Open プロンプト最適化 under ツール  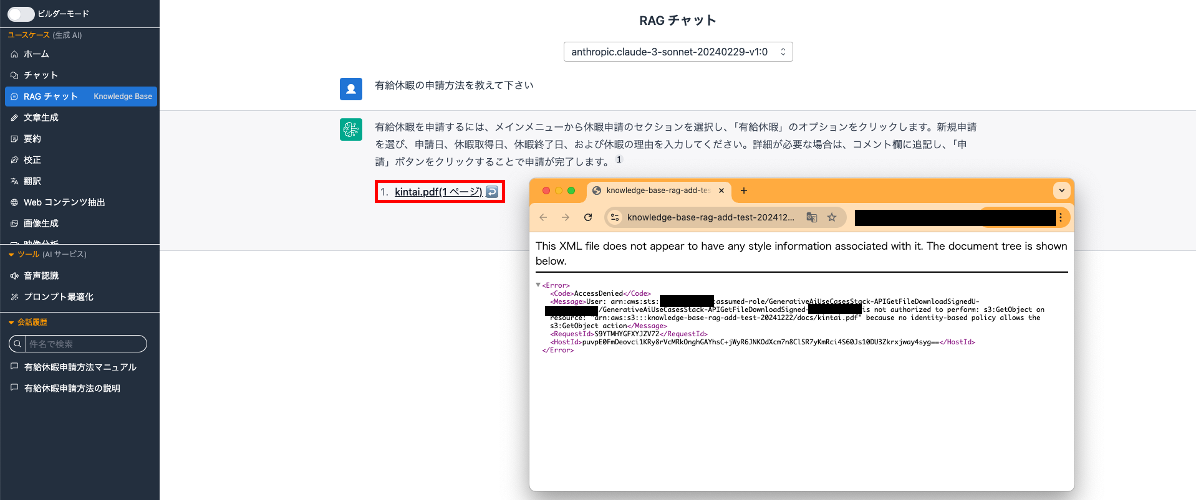click(79, 296)
